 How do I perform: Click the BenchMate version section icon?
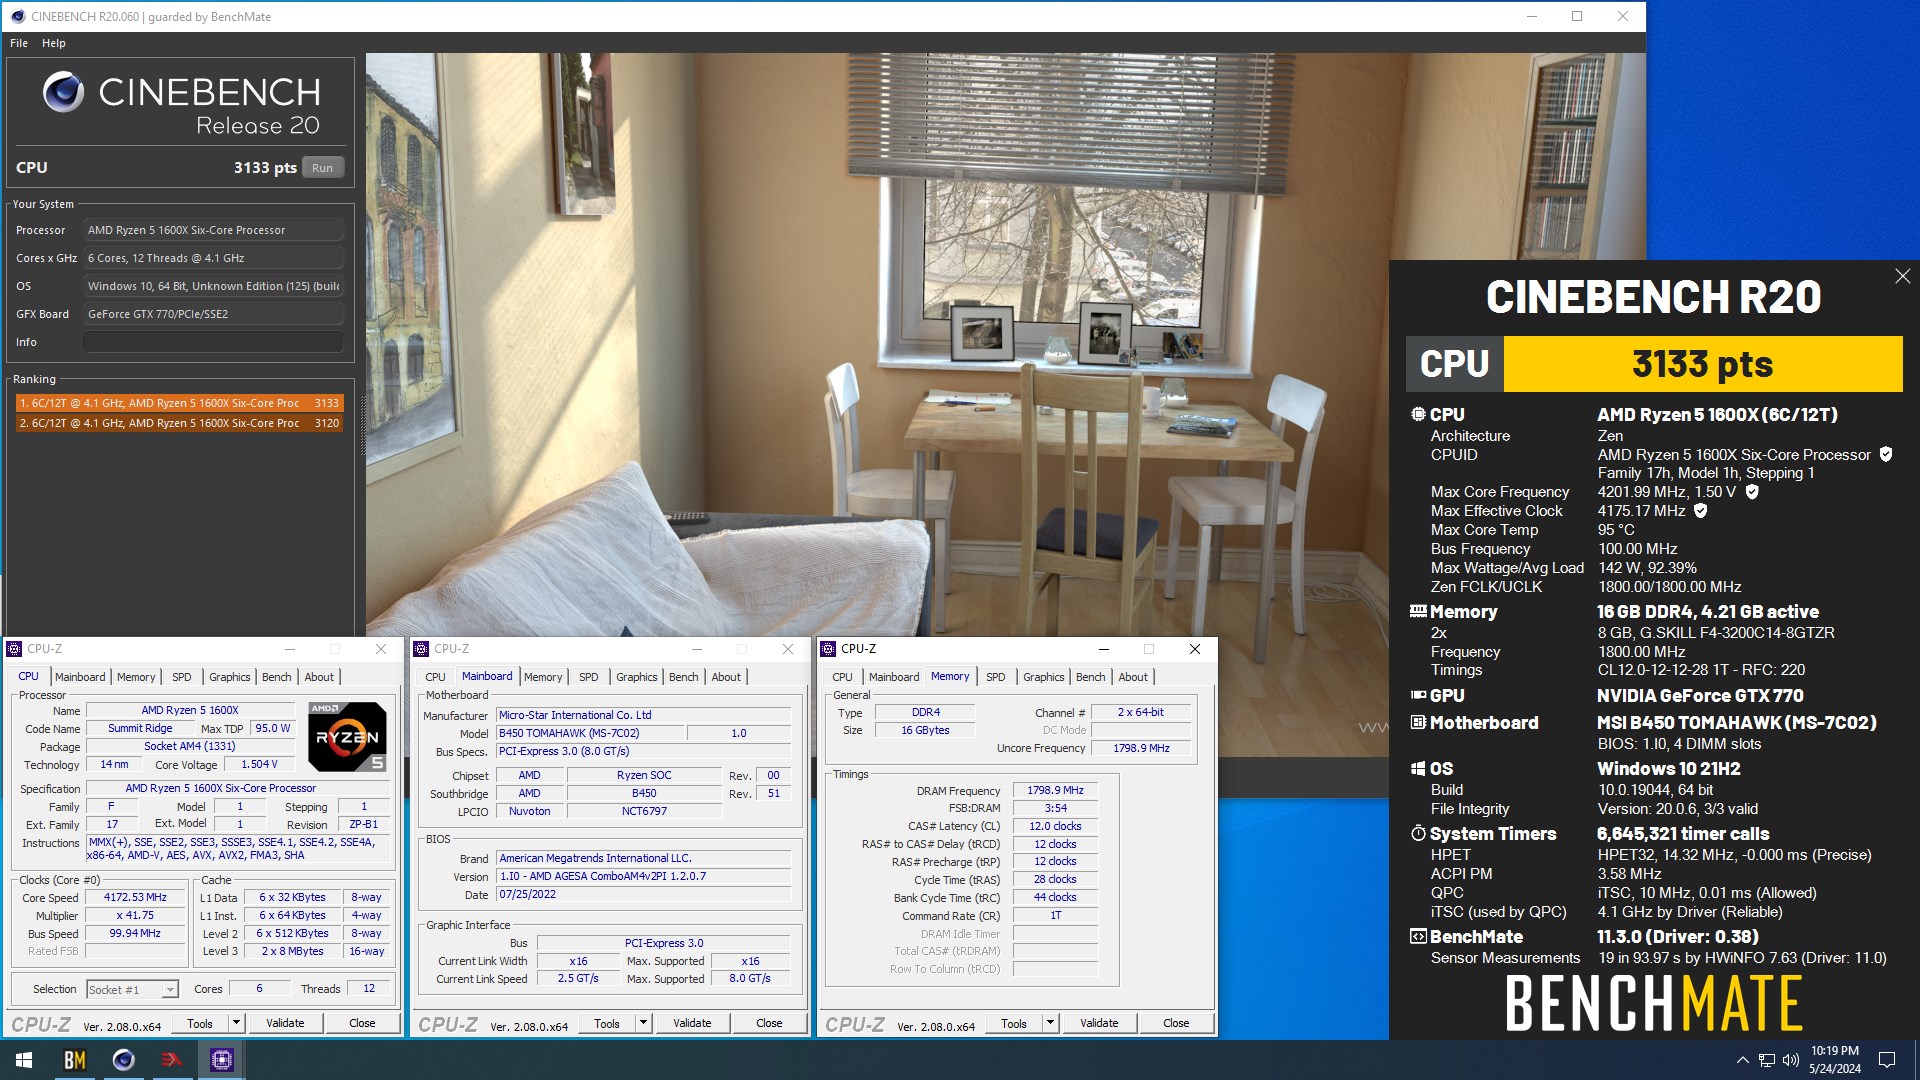pos(1418,936)
